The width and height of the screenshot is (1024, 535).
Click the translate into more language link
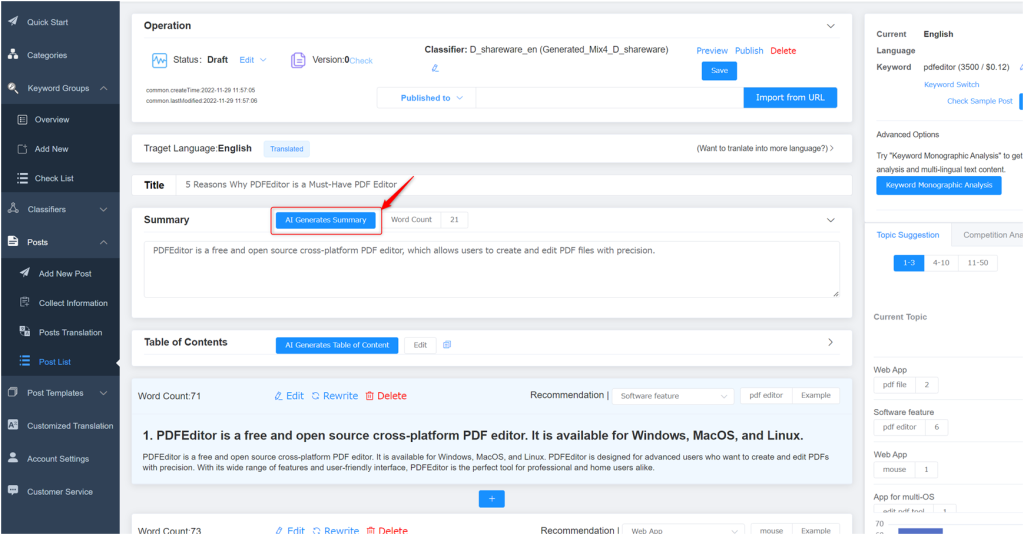click(765, 148)
